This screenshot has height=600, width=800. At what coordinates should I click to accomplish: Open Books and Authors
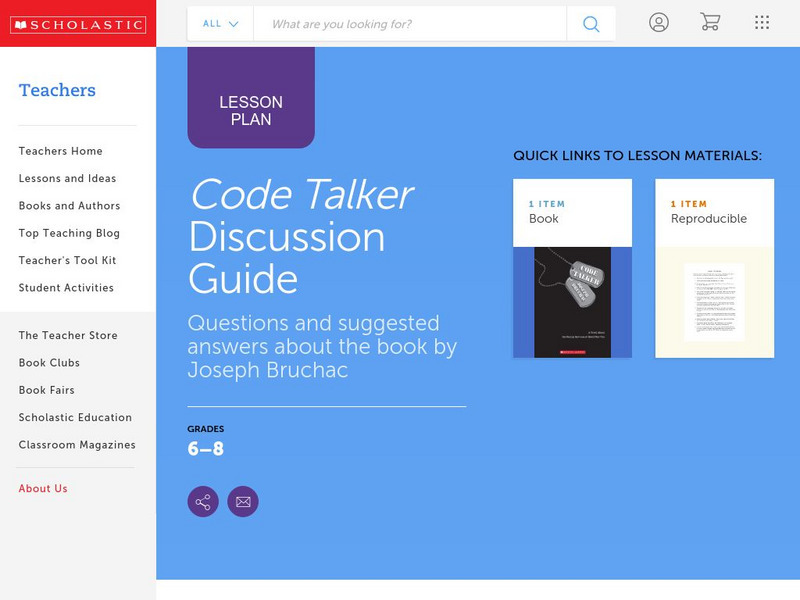(69, 206)
